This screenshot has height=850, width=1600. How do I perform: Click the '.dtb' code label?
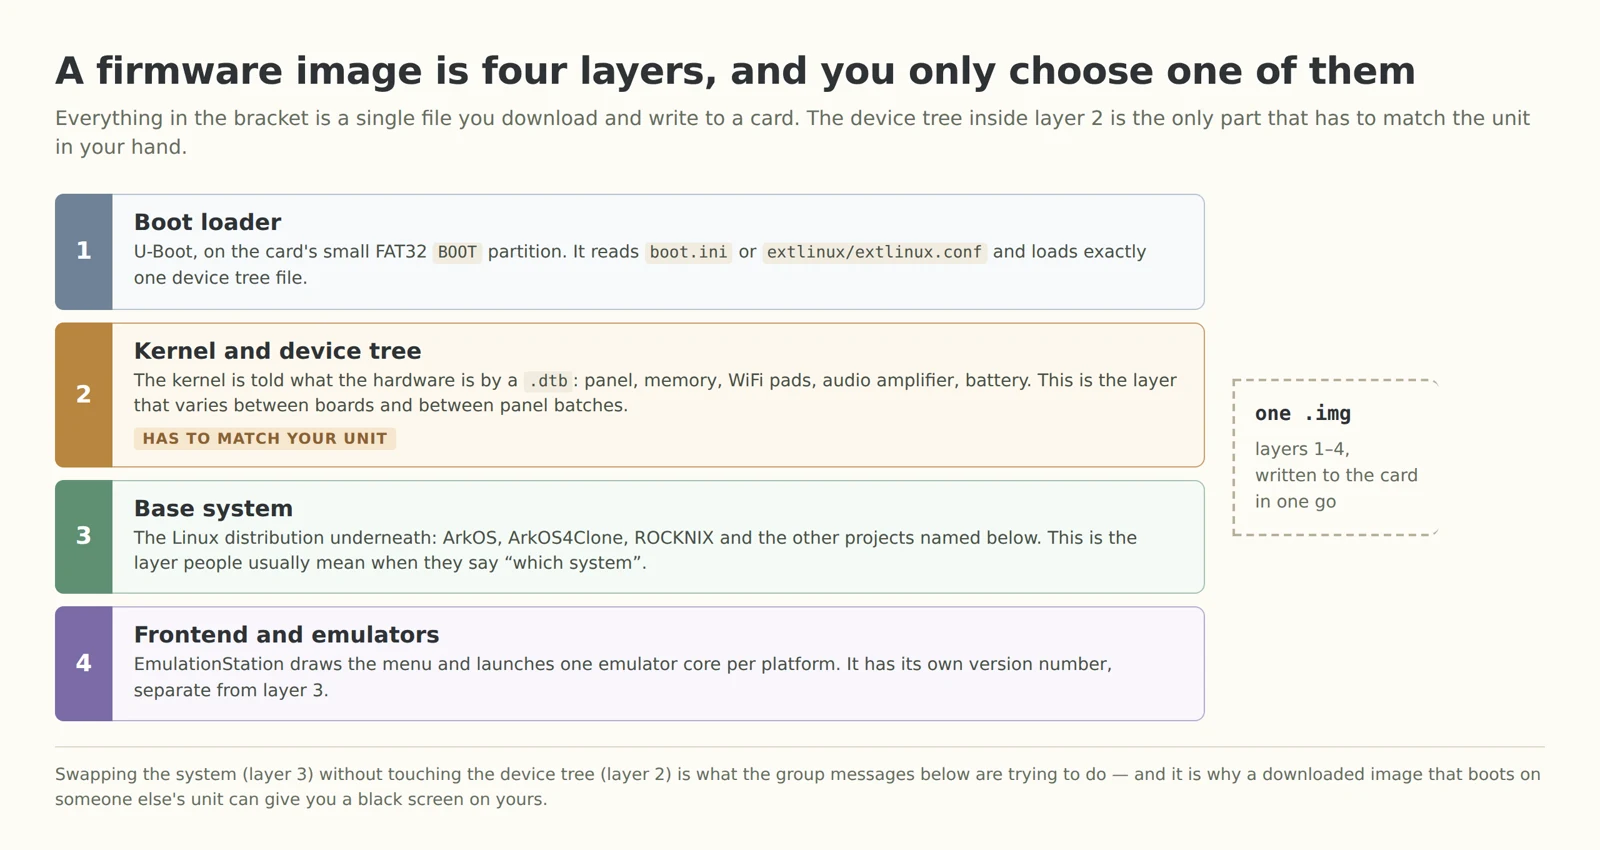tap(548, 381)
